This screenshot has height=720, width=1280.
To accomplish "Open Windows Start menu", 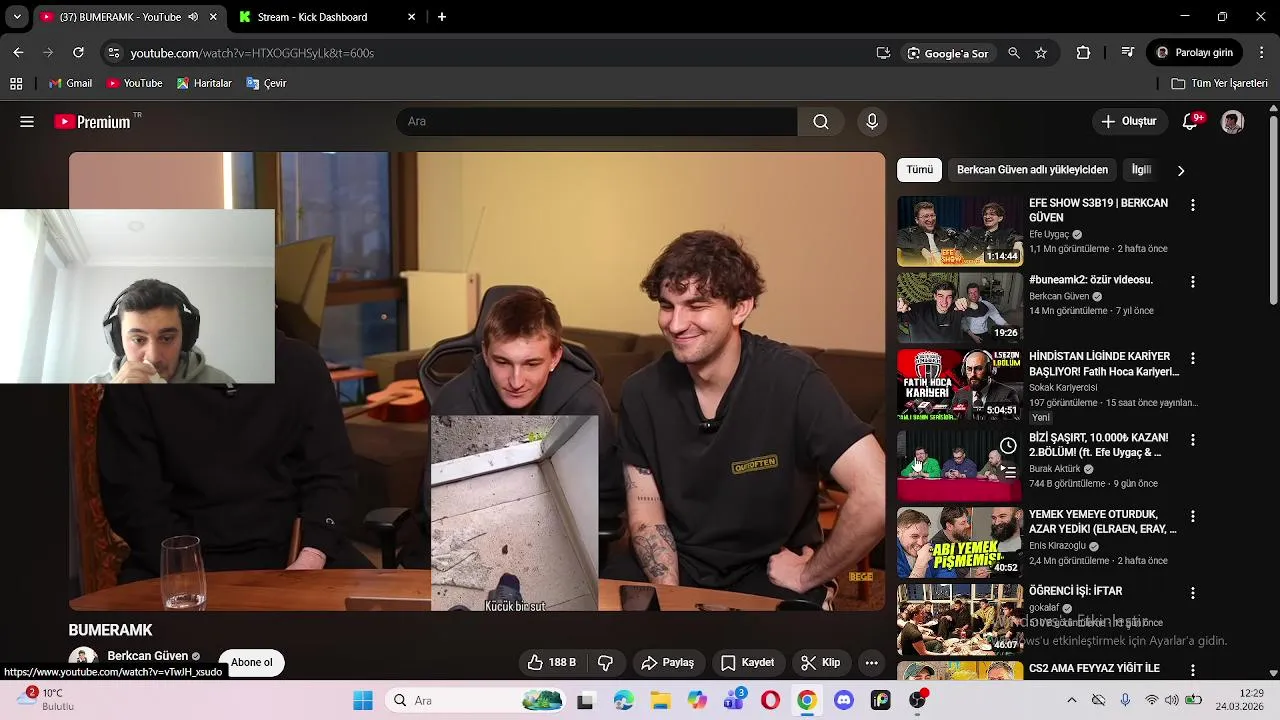I will (x=363, y=700).
